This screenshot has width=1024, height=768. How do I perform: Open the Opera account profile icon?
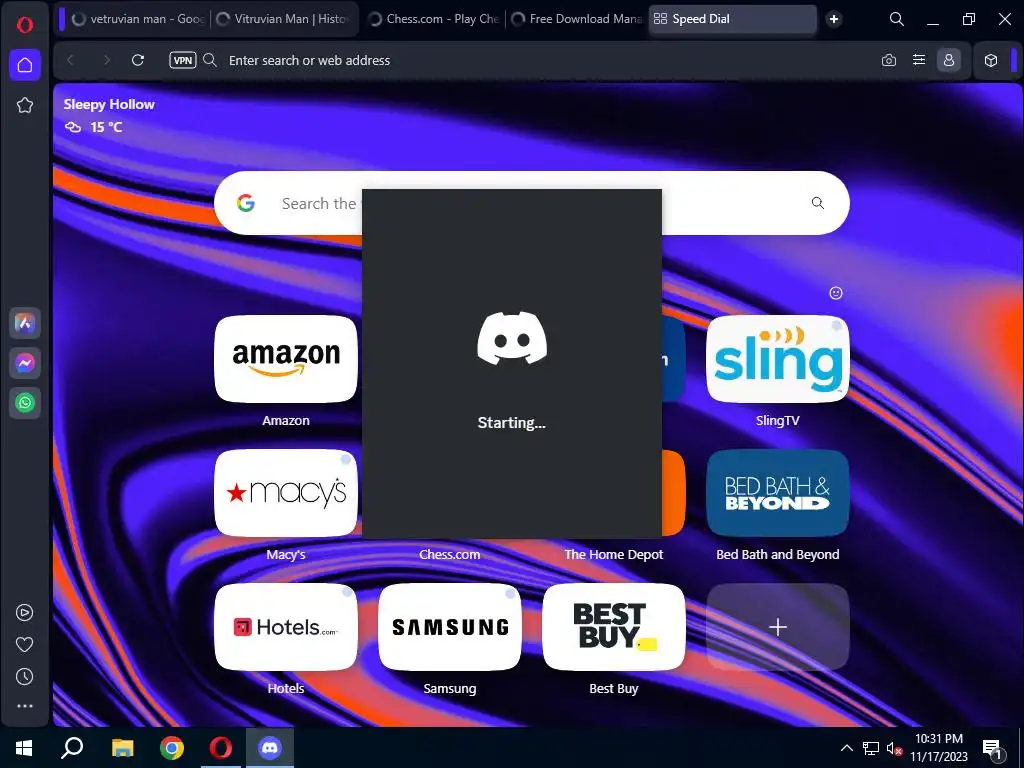coord(949,60)
